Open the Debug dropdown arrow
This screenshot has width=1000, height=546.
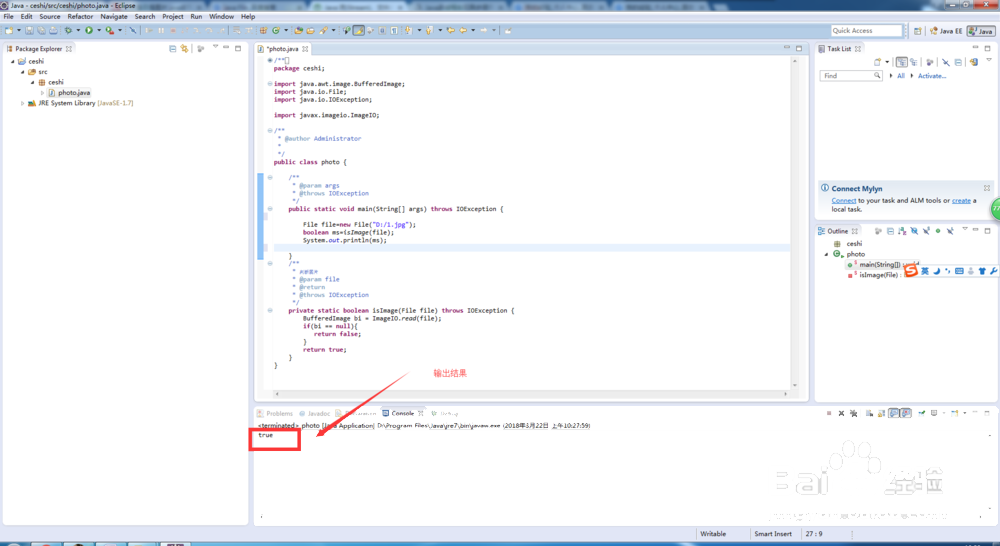tap(78, 30)
